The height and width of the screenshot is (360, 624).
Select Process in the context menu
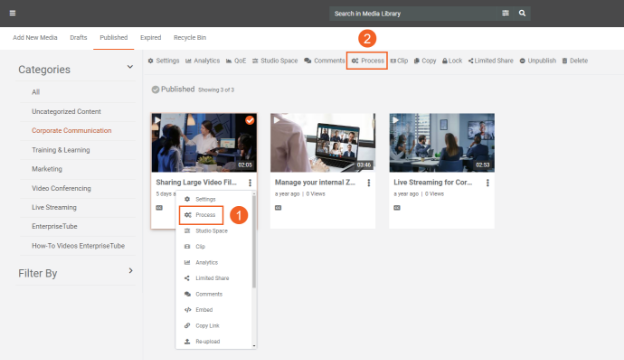pyautogui.click(x=201, y=215)
